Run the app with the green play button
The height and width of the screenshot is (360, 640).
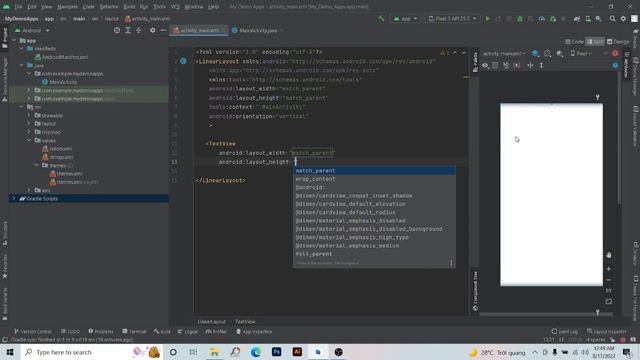click(x=487, y=19)
